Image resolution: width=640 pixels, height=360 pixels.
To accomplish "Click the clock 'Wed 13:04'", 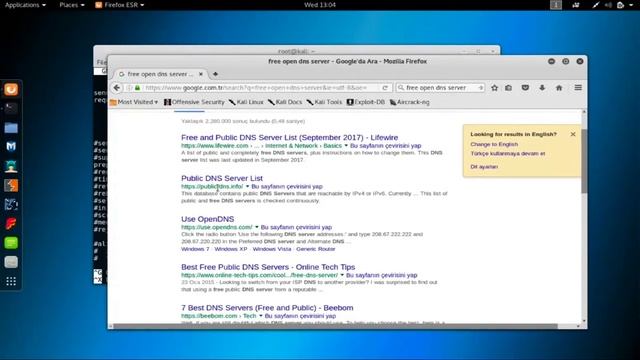I will pyautogui.click(x=320, y=5).
